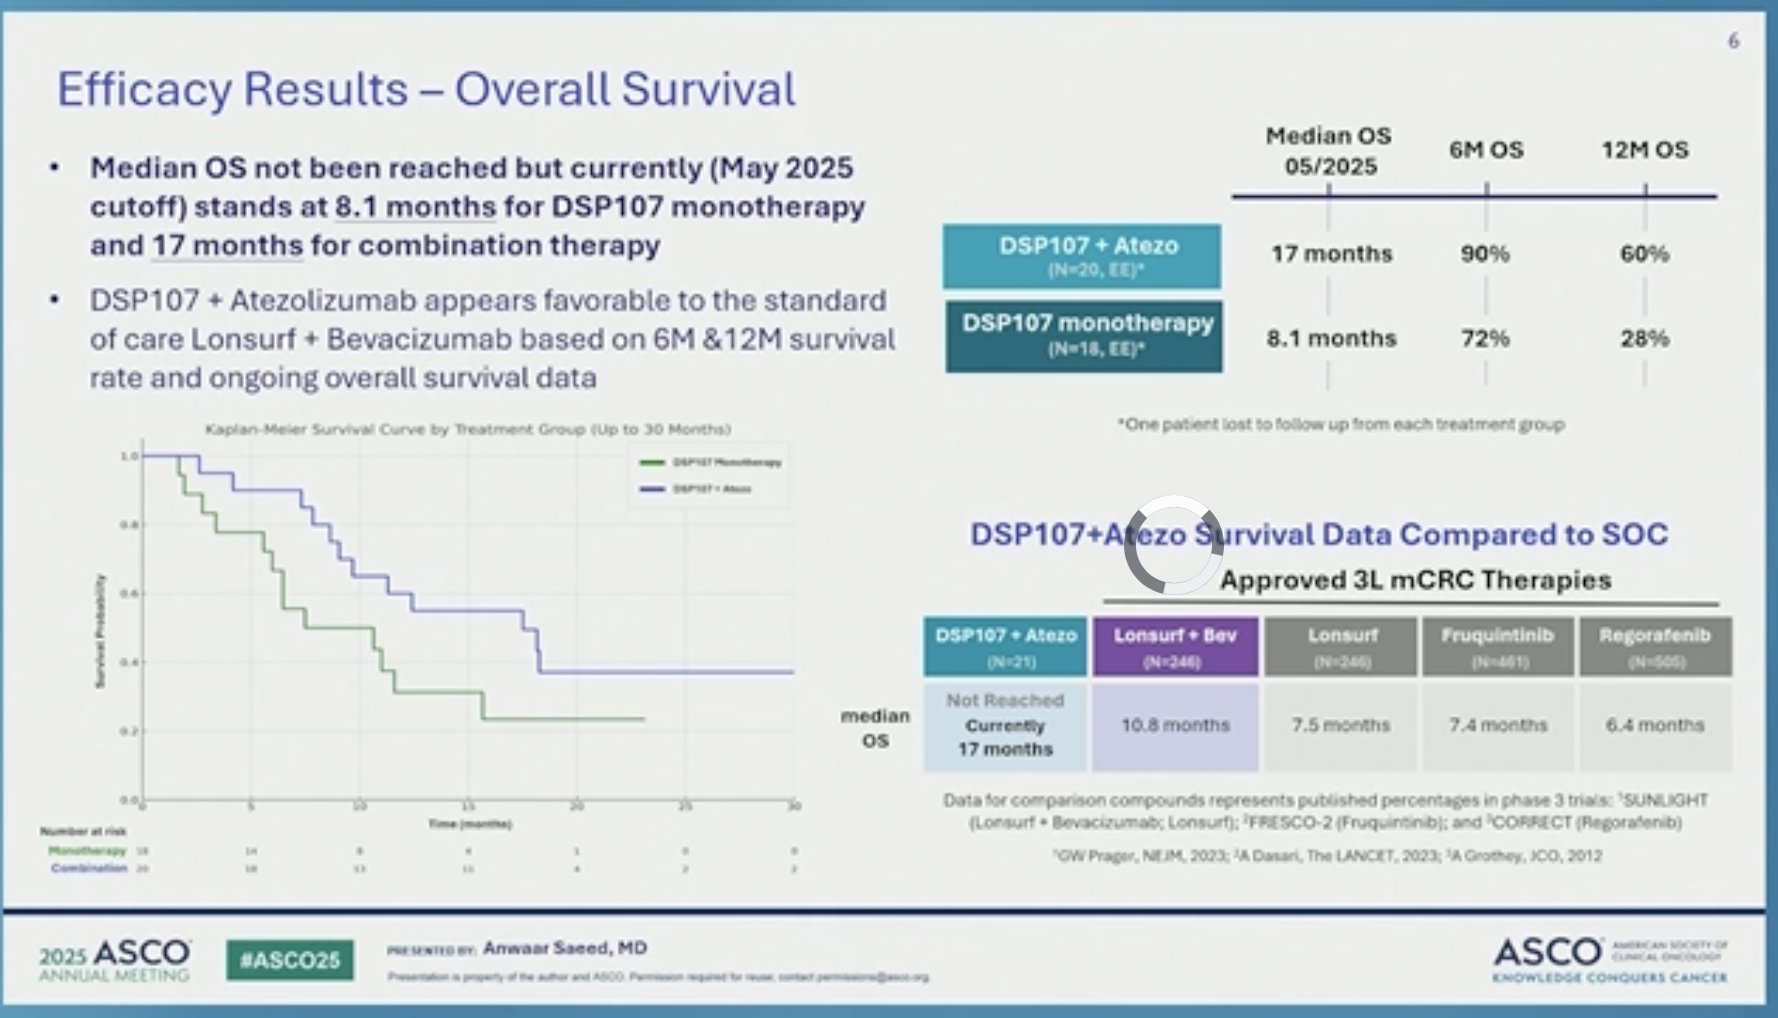
Task: Click 8.1 months in the monotherapy table row
Action: point(1331,338)
